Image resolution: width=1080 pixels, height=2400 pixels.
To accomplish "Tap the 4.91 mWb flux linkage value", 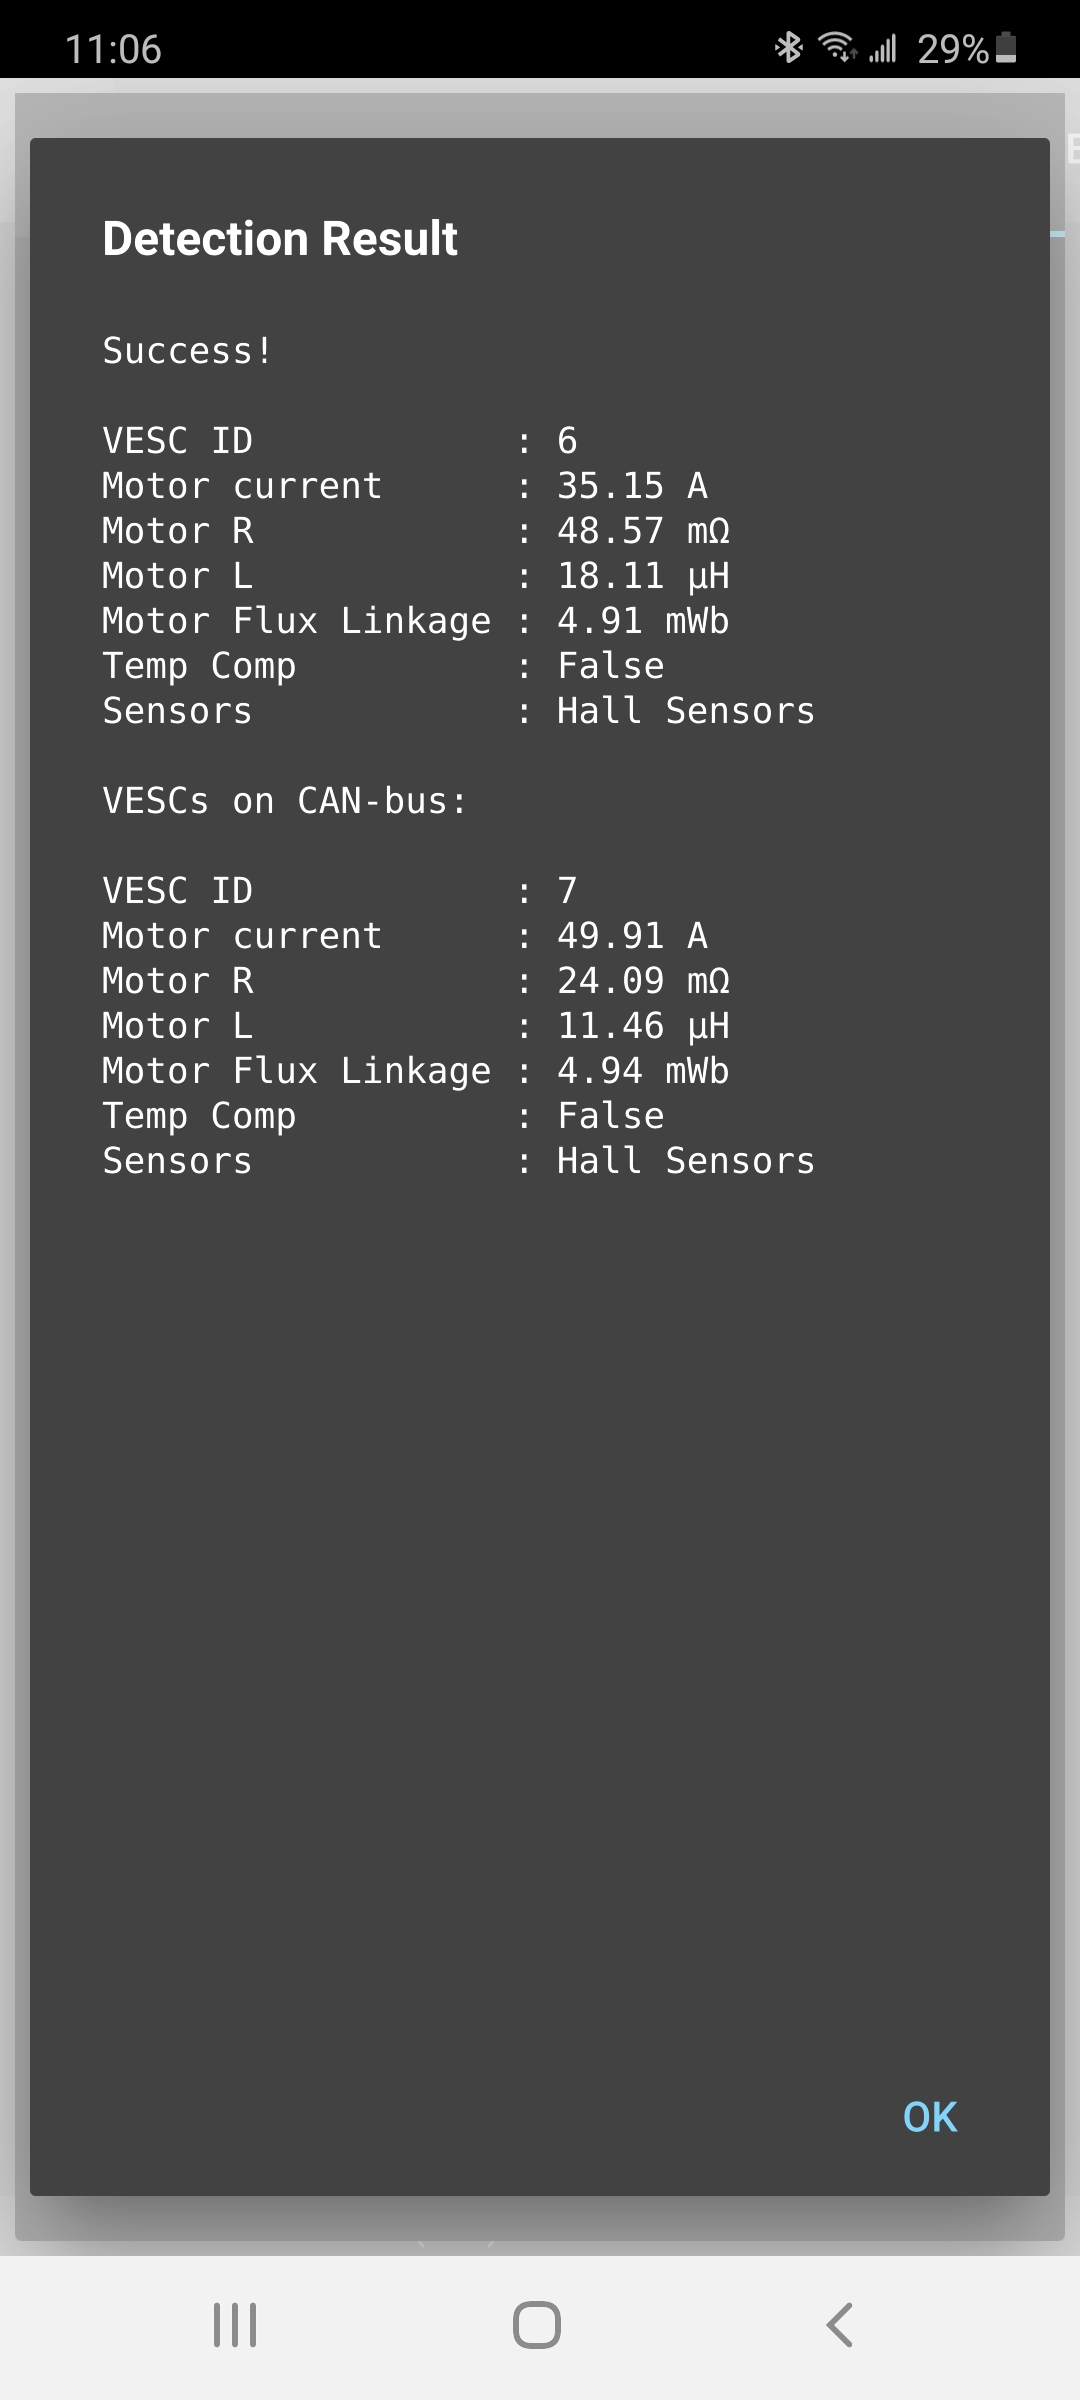I will (x=643, y=621).
